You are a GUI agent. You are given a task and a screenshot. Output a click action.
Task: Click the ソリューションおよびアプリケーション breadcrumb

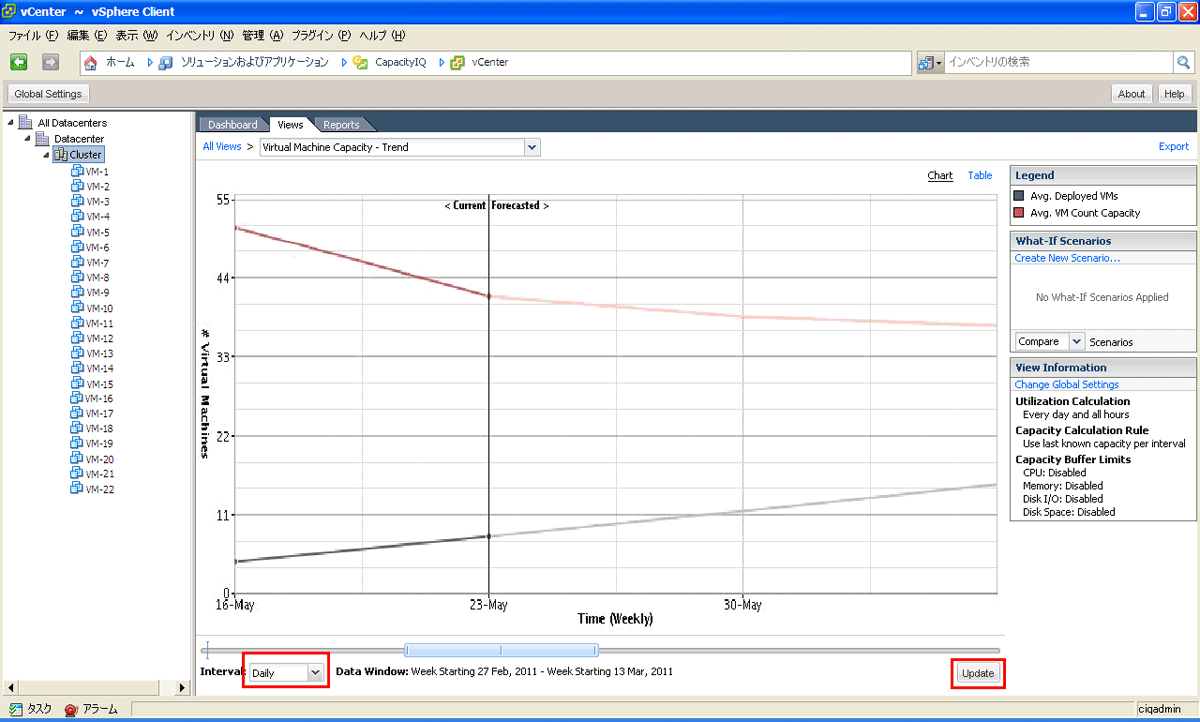tap(254, 62)
